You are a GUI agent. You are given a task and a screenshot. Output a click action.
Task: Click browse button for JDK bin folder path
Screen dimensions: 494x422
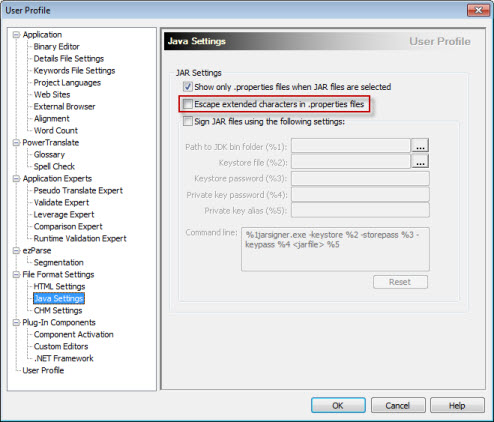[x=420, y=146]
